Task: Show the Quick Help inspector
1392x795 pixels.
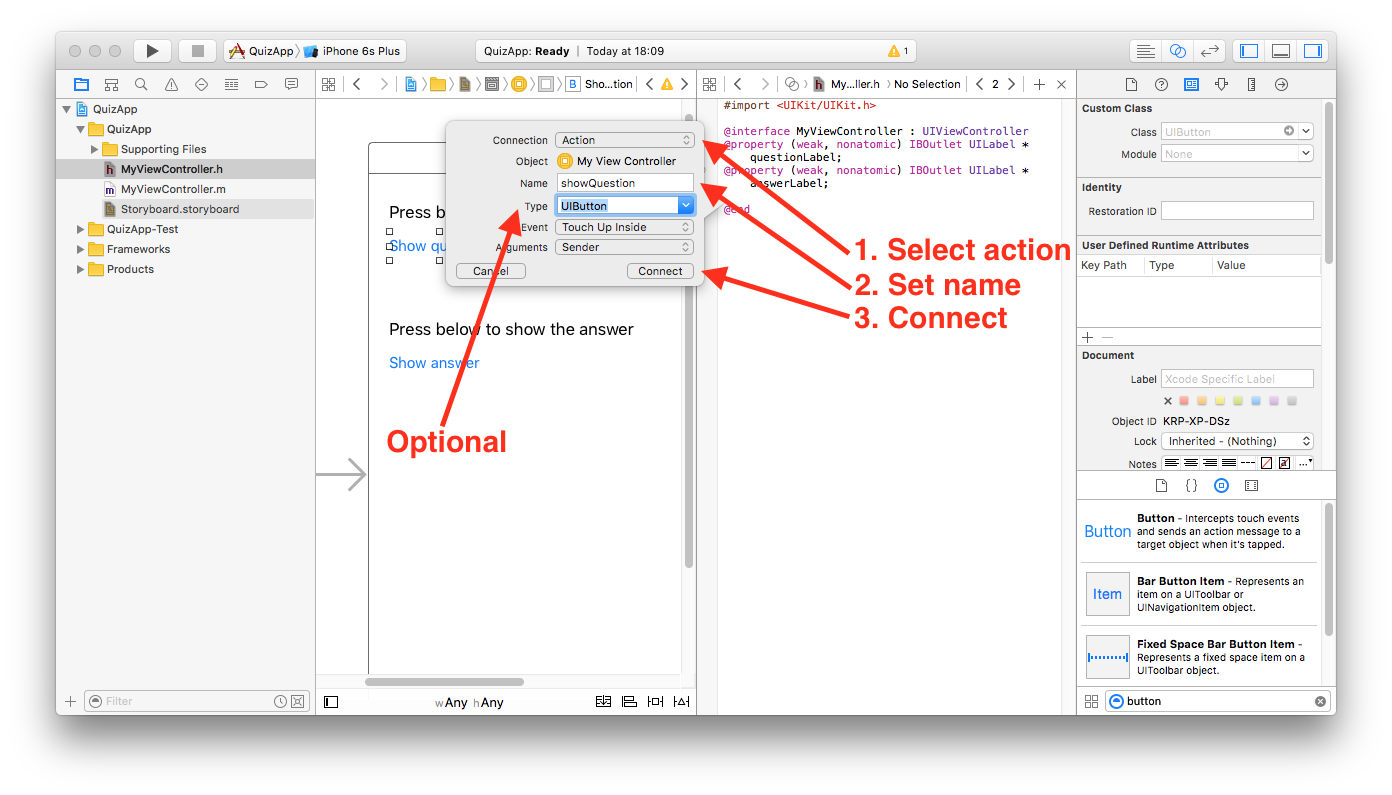Action: point(1161,84)
